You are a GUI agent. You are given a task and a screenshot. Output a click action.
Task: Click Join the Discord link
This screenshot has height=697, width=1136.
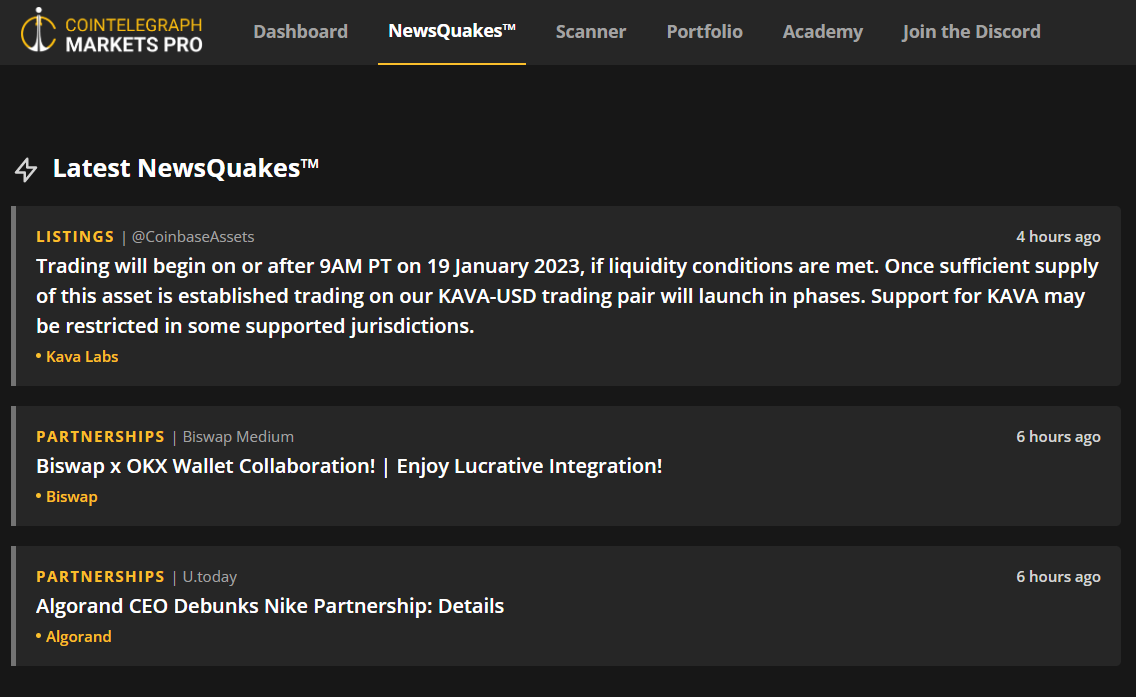(970, 32)
